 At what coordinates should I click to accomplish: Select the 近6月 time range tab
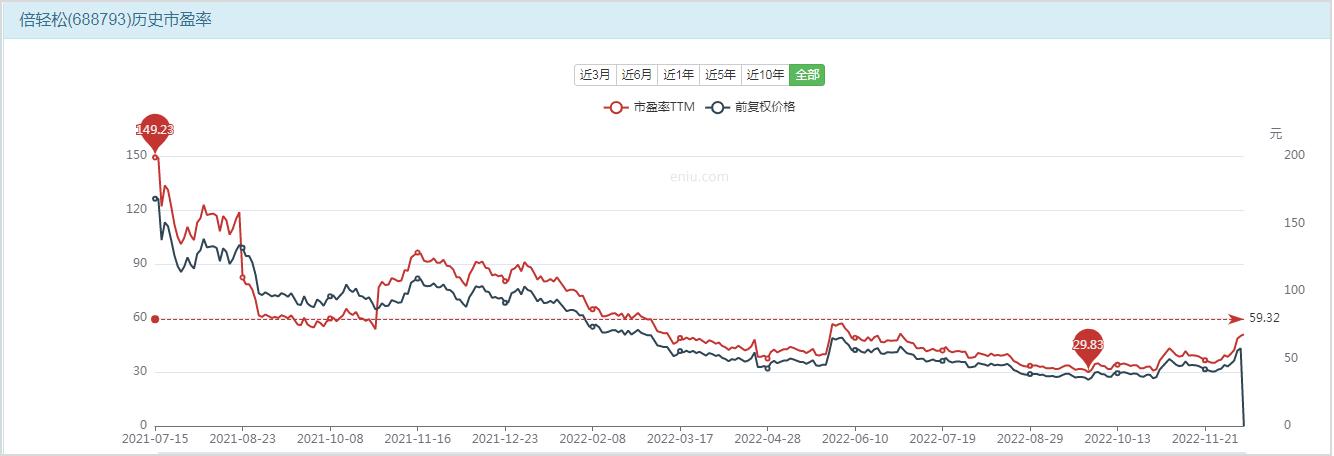click(x=637, y=75)
